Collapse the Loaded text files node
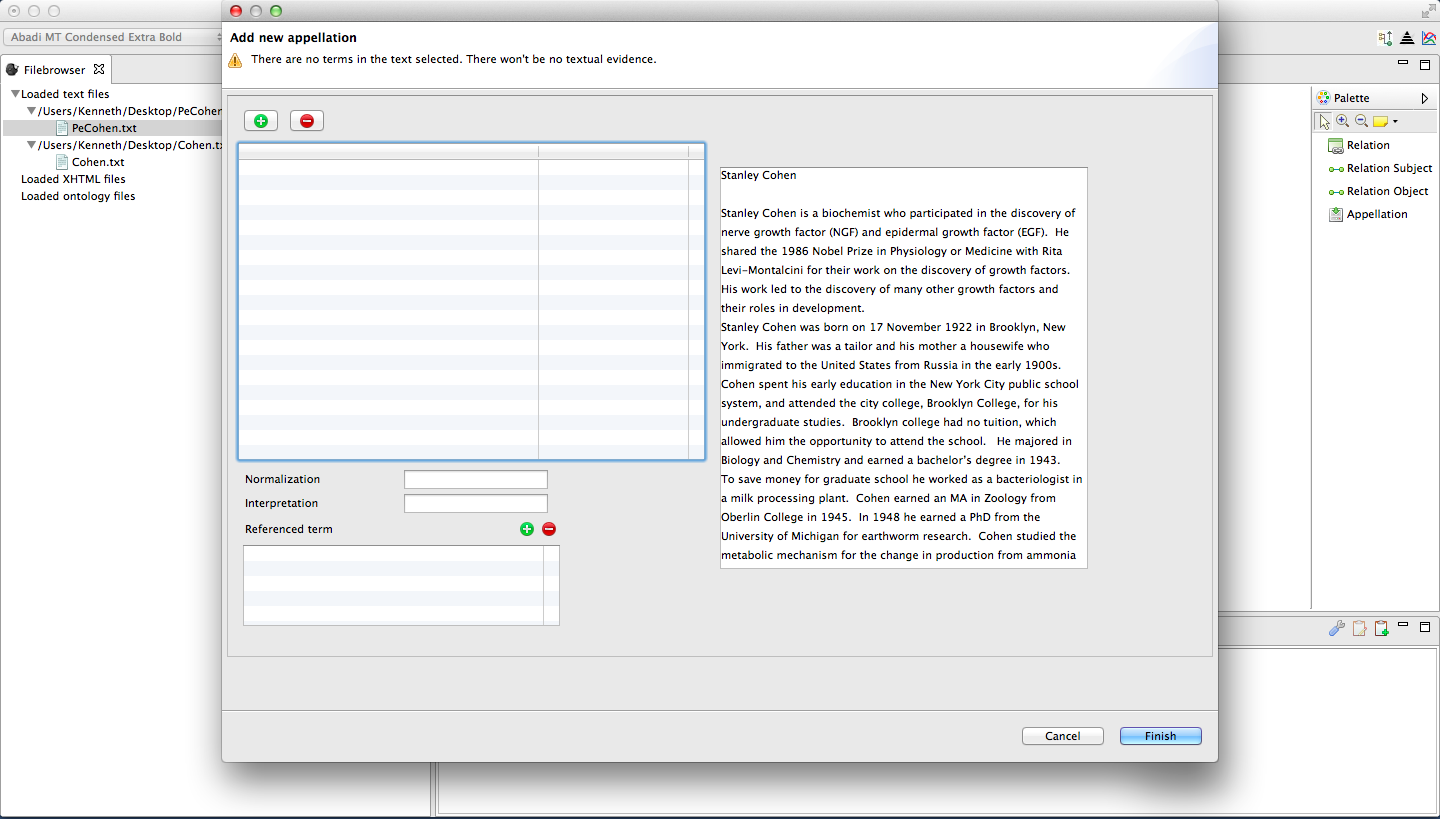 click(x=15, y=94)
